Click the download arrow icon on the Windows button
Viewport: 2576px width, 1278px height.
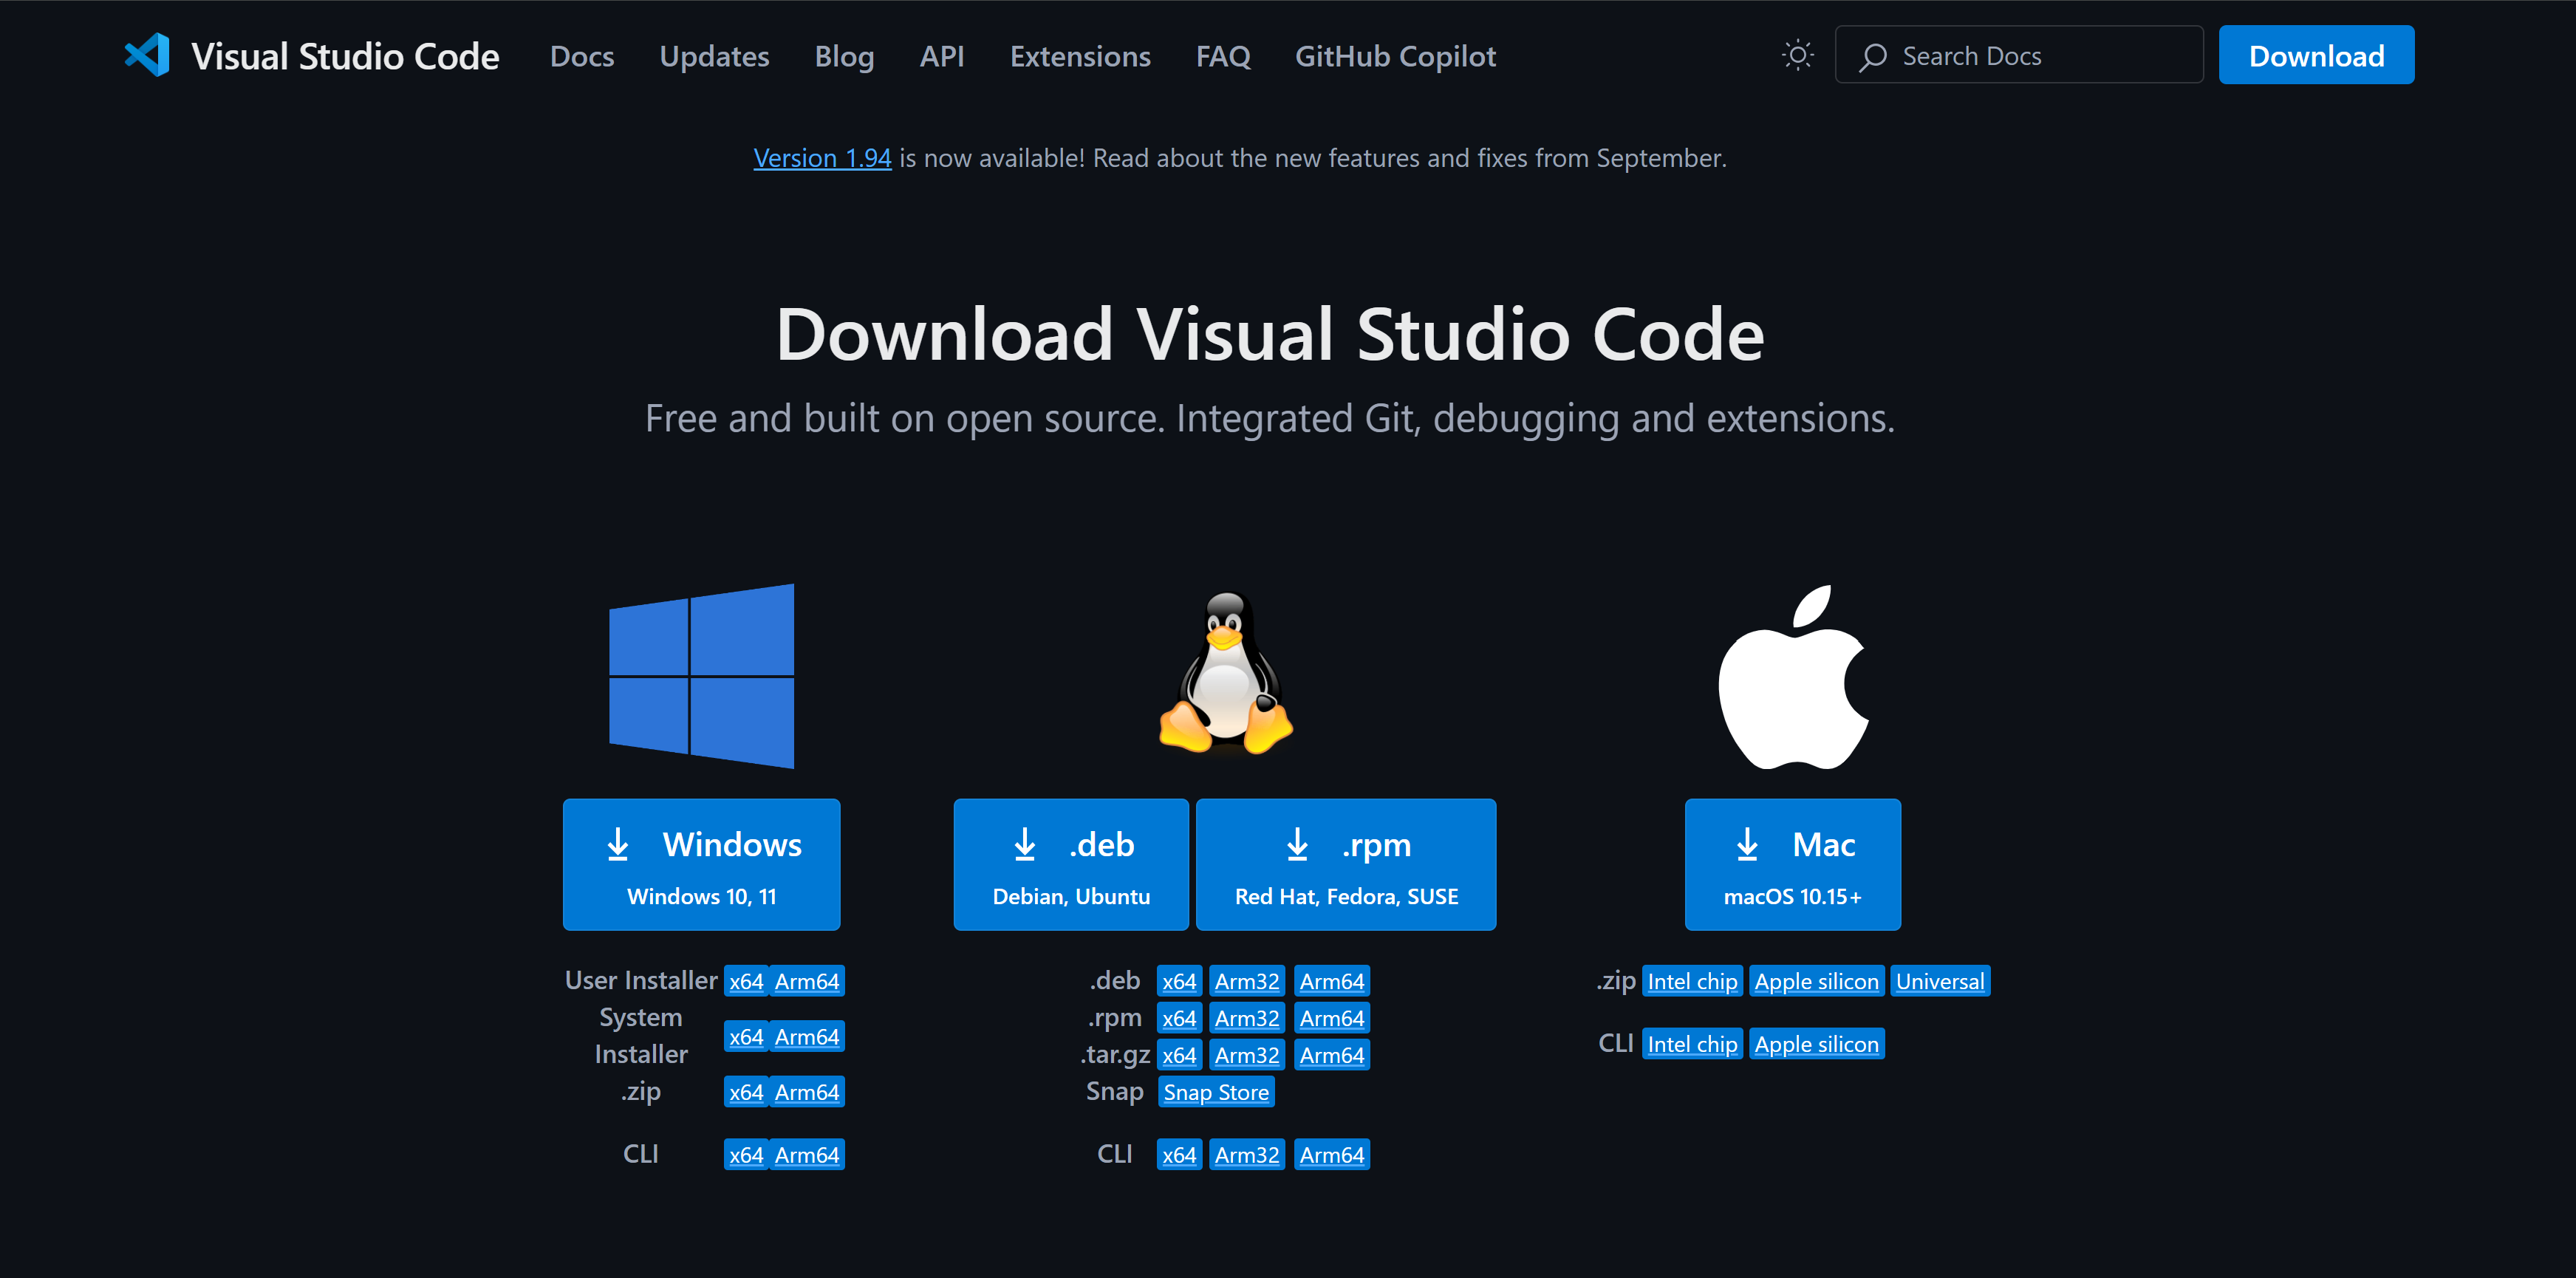(618, 844)
